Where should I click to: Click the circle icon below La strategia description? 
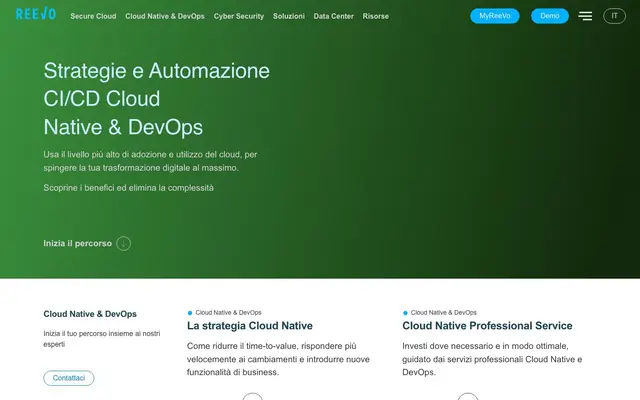pos(253,397)
